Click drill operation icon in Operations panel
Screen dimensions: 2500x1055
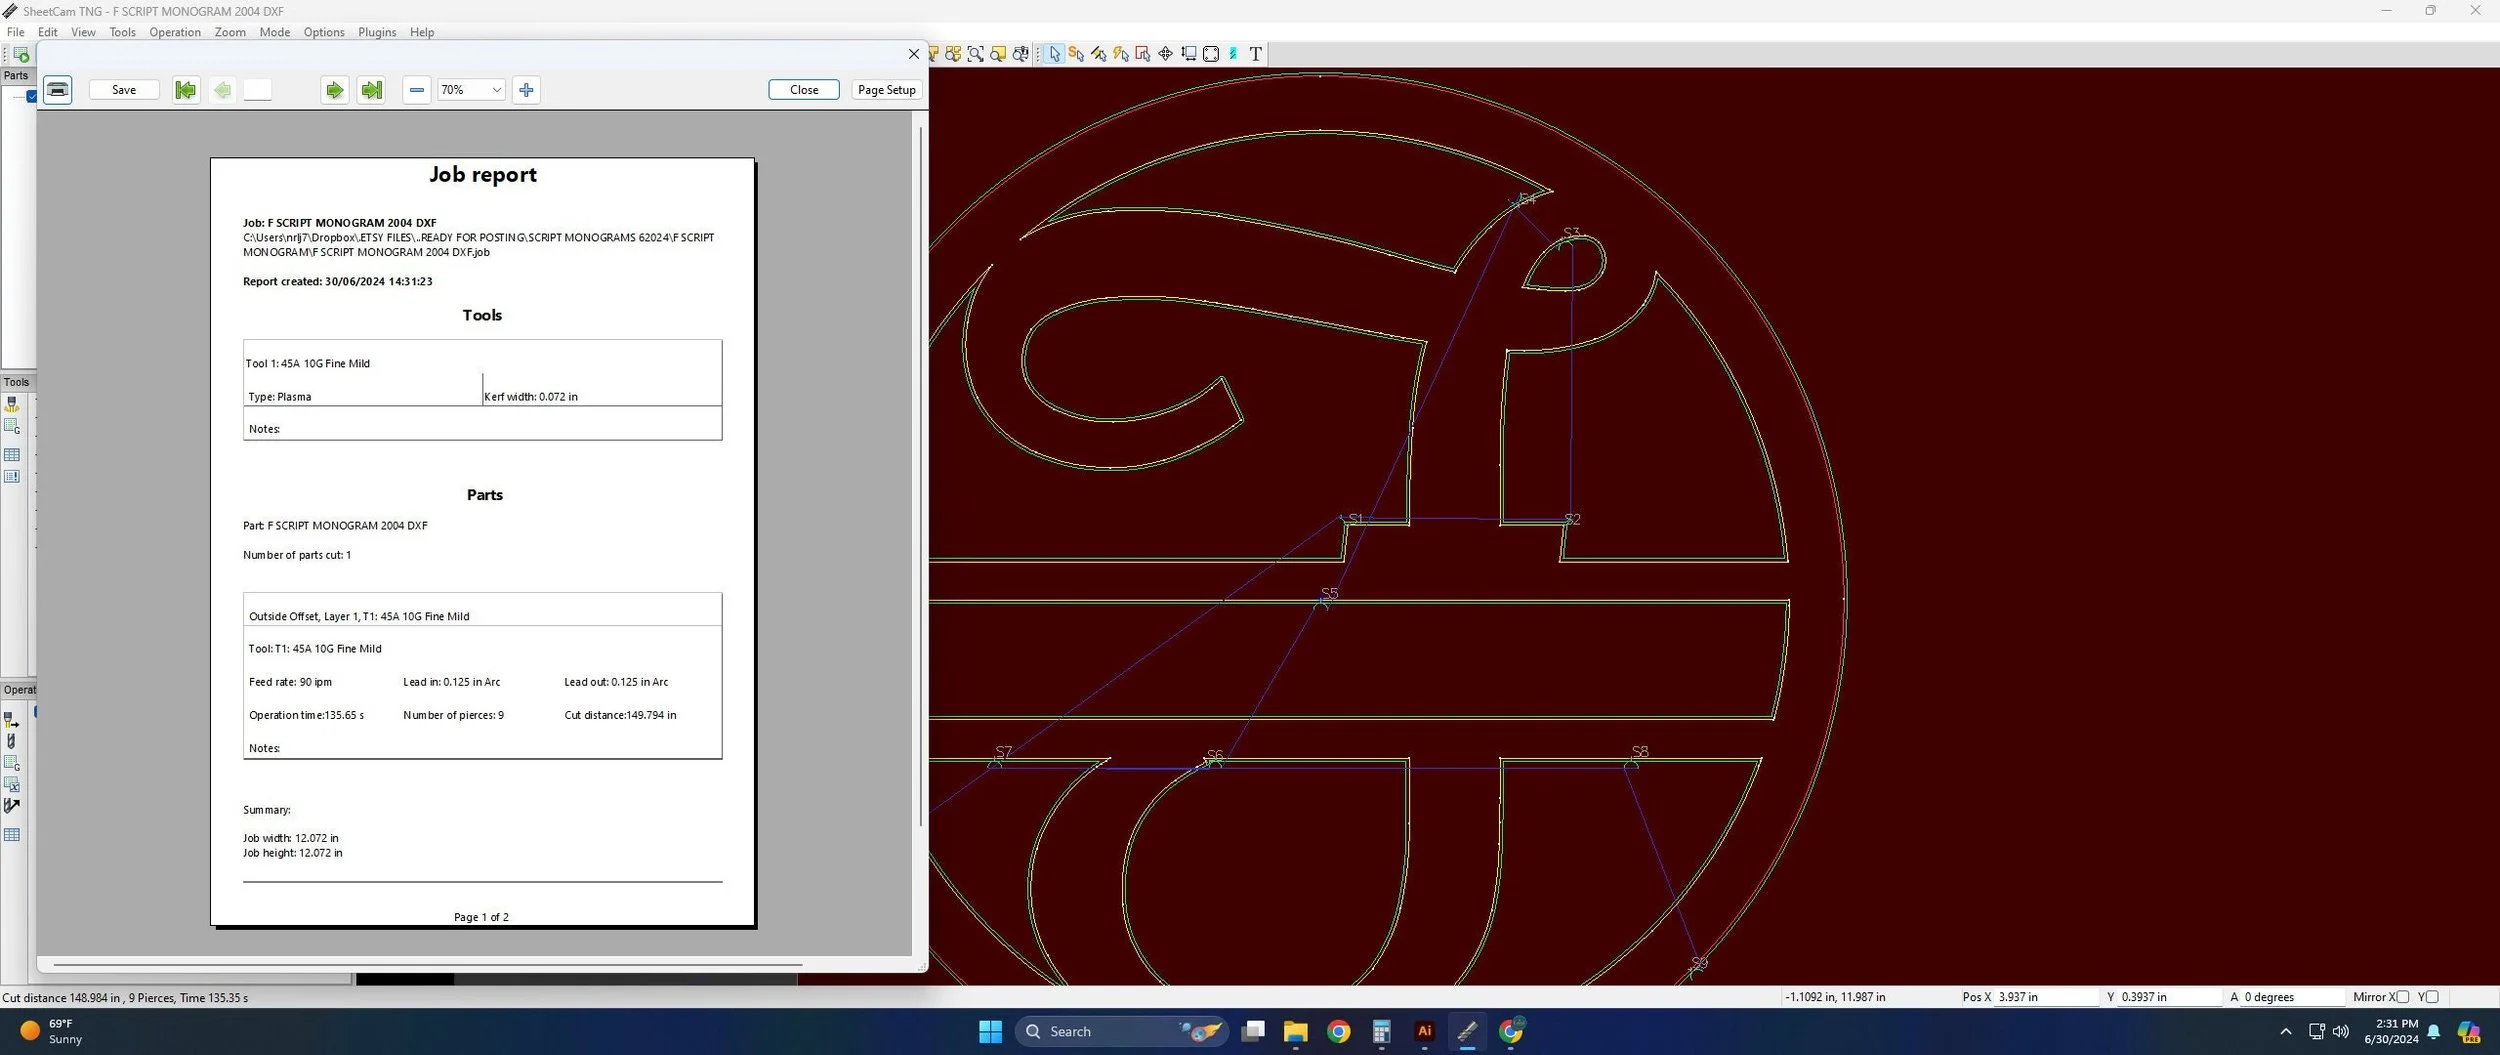[12, 741]
